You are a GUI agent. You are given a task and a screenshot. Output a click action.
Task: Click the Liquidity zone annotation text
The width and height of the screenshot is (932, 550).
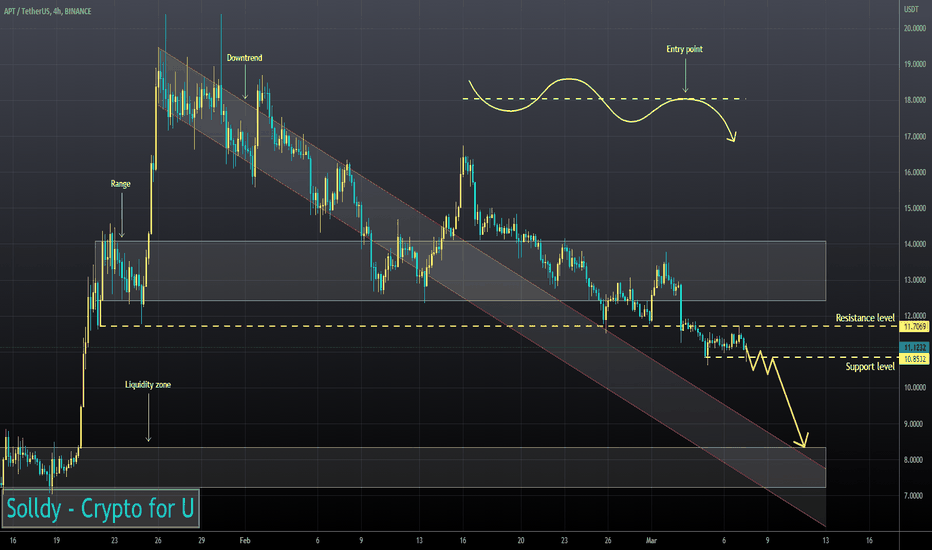pyautogui.click(x=148, y=385)
